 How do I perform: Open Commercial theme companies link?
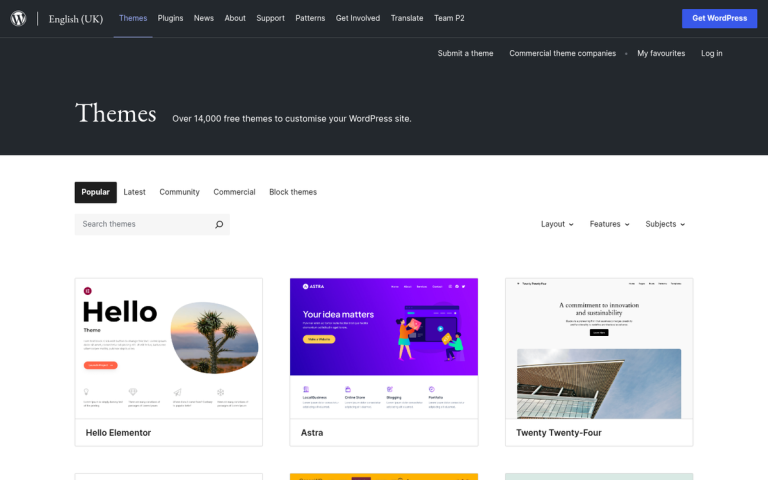tap(562, 53)
